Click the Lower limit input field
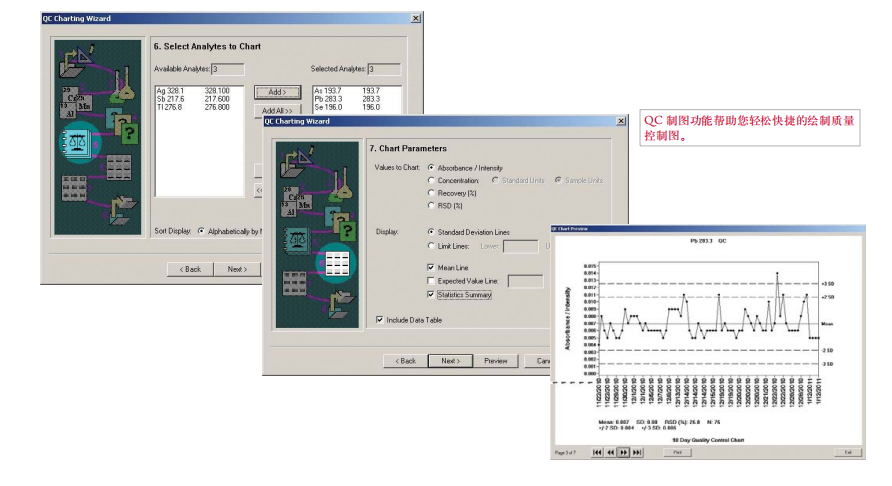Viewport: 892px width, 486px height. pyautogui.click(x=521, y=246)
